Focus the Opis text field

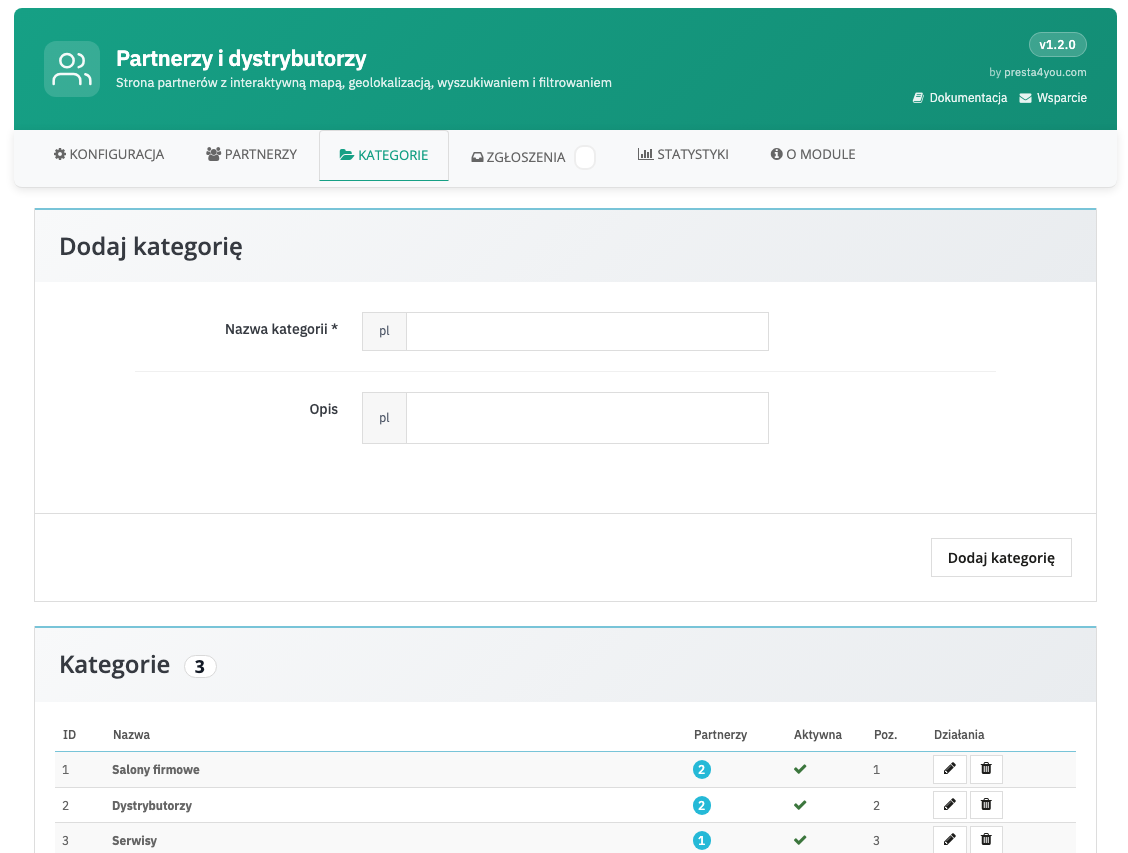click(587, 418)
